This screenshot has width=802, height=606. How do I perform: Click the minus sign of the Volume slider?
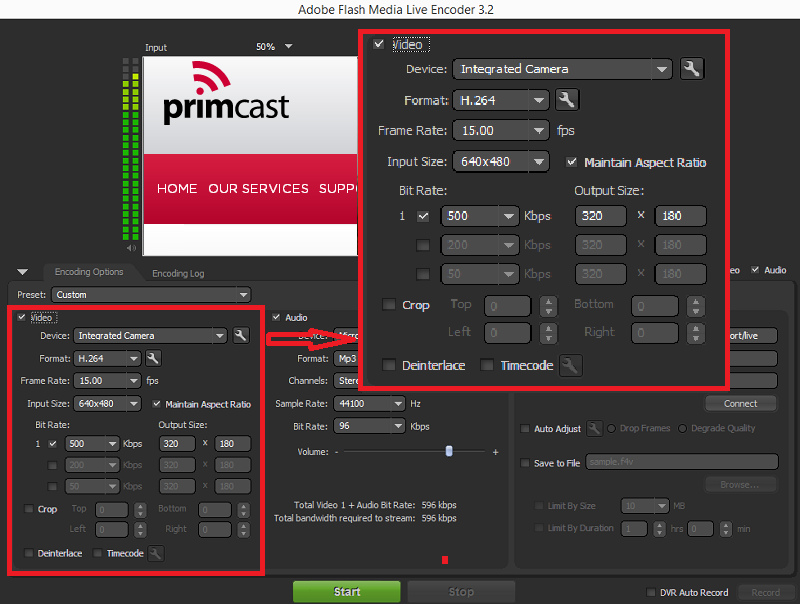click(336, 452)
